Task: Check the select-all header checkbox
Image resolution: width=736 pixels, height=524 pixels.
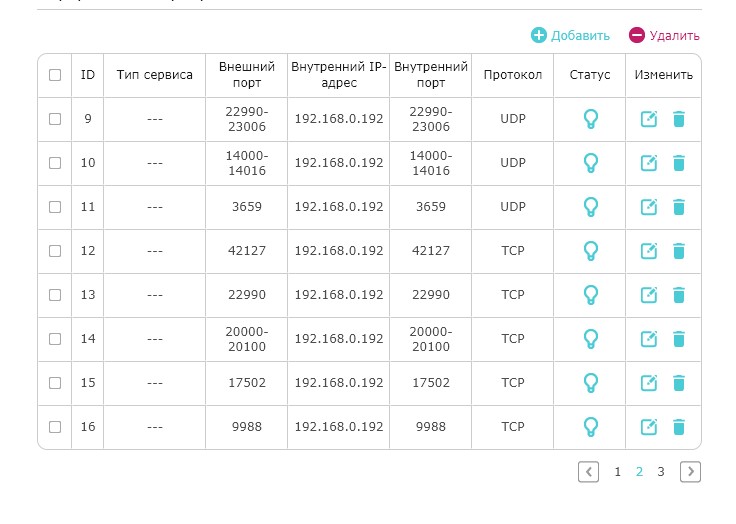Action: click(x=55, y=75)
